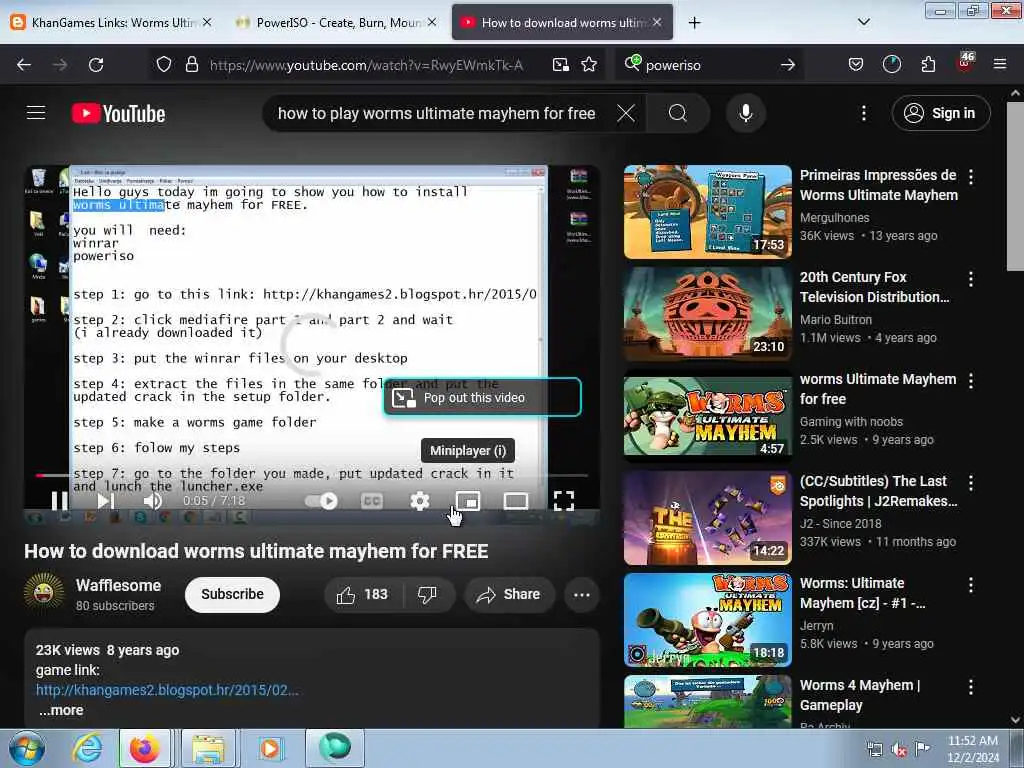This screenshot has width=1024, height=768.
Task: Open Gaming with noobs video thumbnail
Action: pyautogui.click(x=707, y=415)
